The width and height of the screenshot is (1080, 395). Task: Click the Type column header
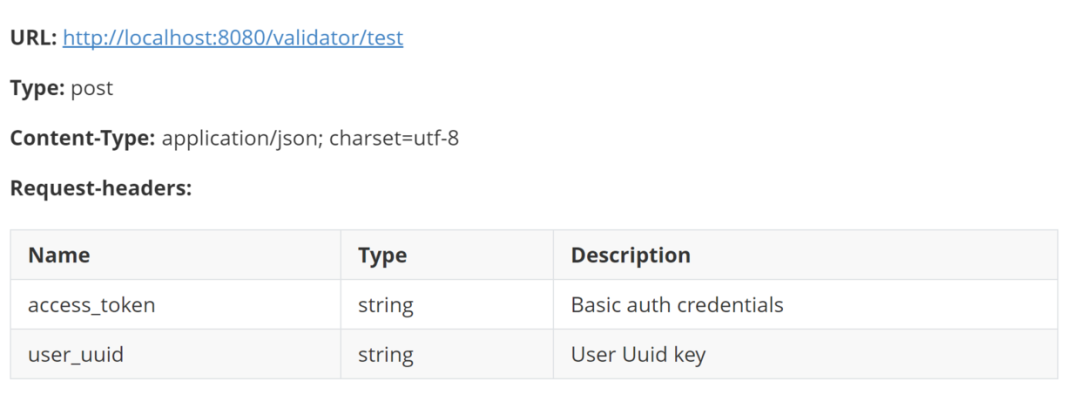447,255
